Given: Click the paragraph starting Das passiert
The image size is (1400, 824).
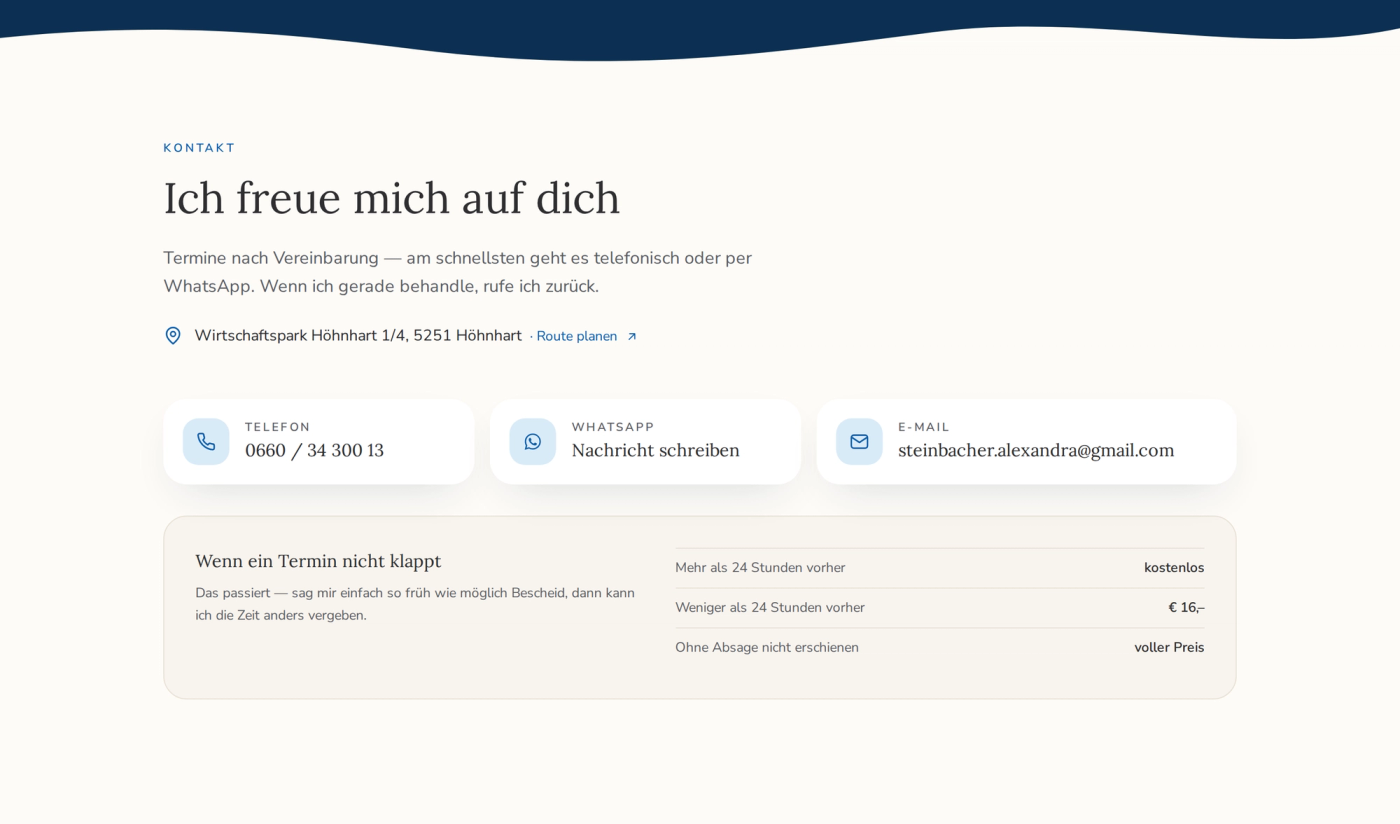Looking at the screenshot, I should [x=415, y=604].
